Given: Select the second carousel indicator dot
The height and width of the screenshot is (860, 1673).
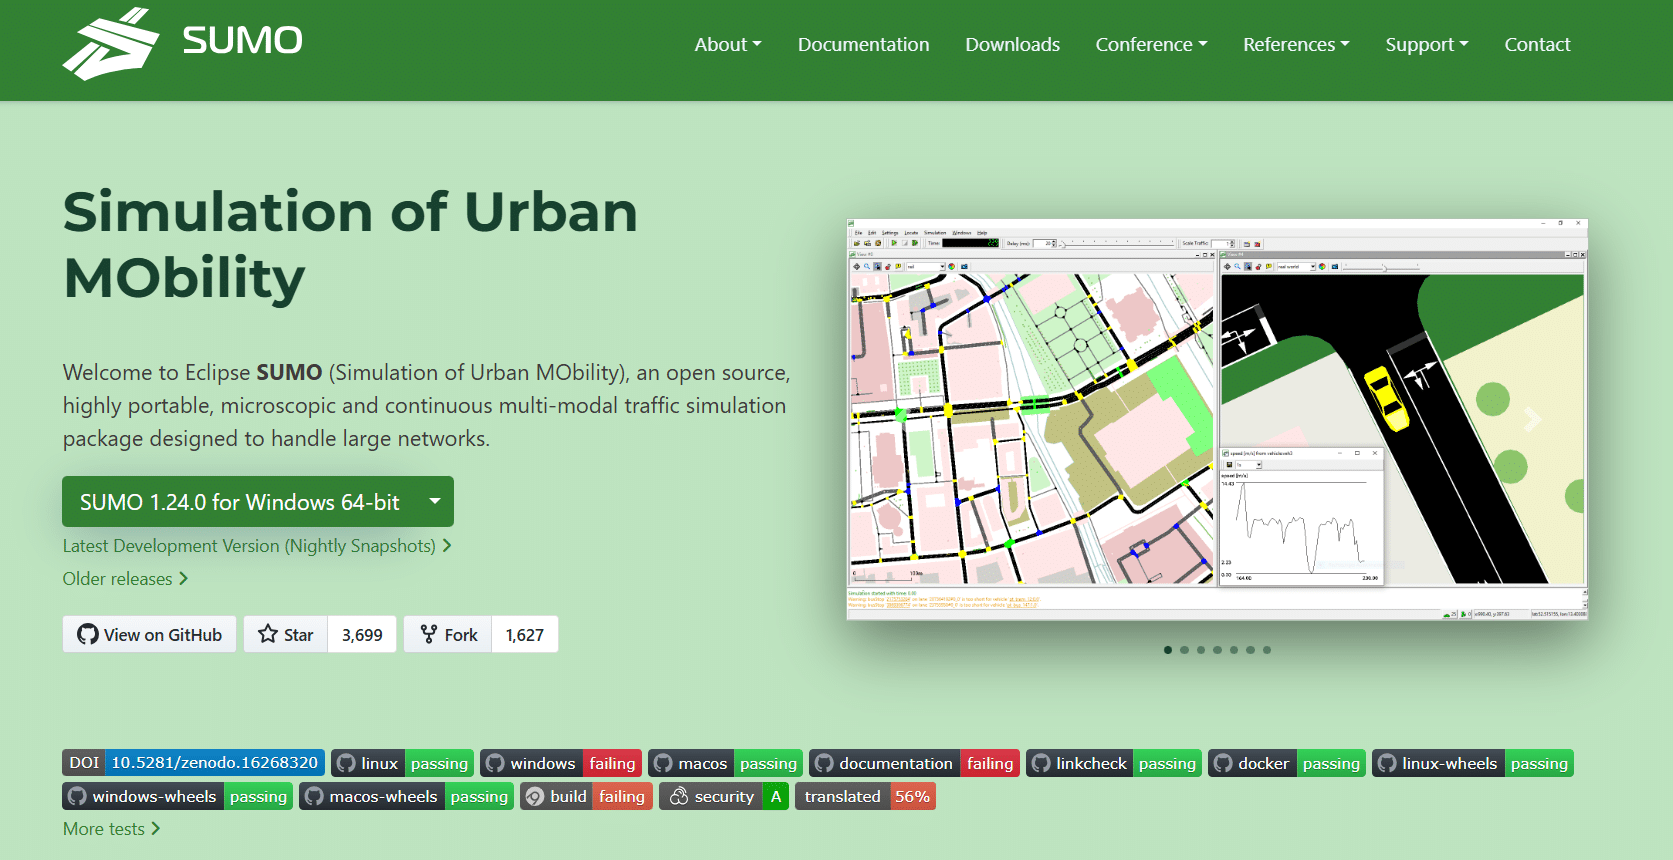Looking at the screenshot, I should pos(1184,650).
